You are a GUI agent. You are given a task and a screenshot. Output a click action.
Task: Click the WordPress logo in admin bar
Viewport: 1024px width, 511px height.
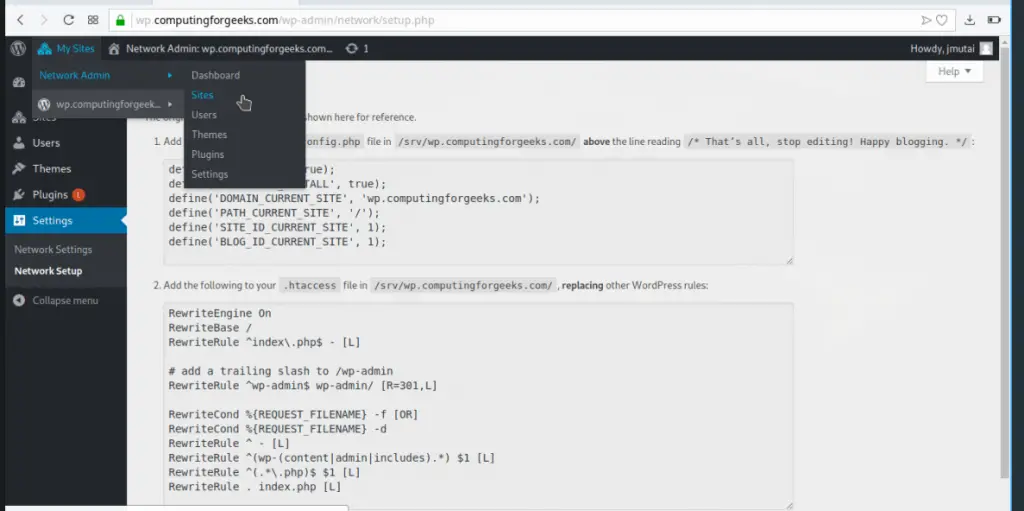tap(17, 48)
